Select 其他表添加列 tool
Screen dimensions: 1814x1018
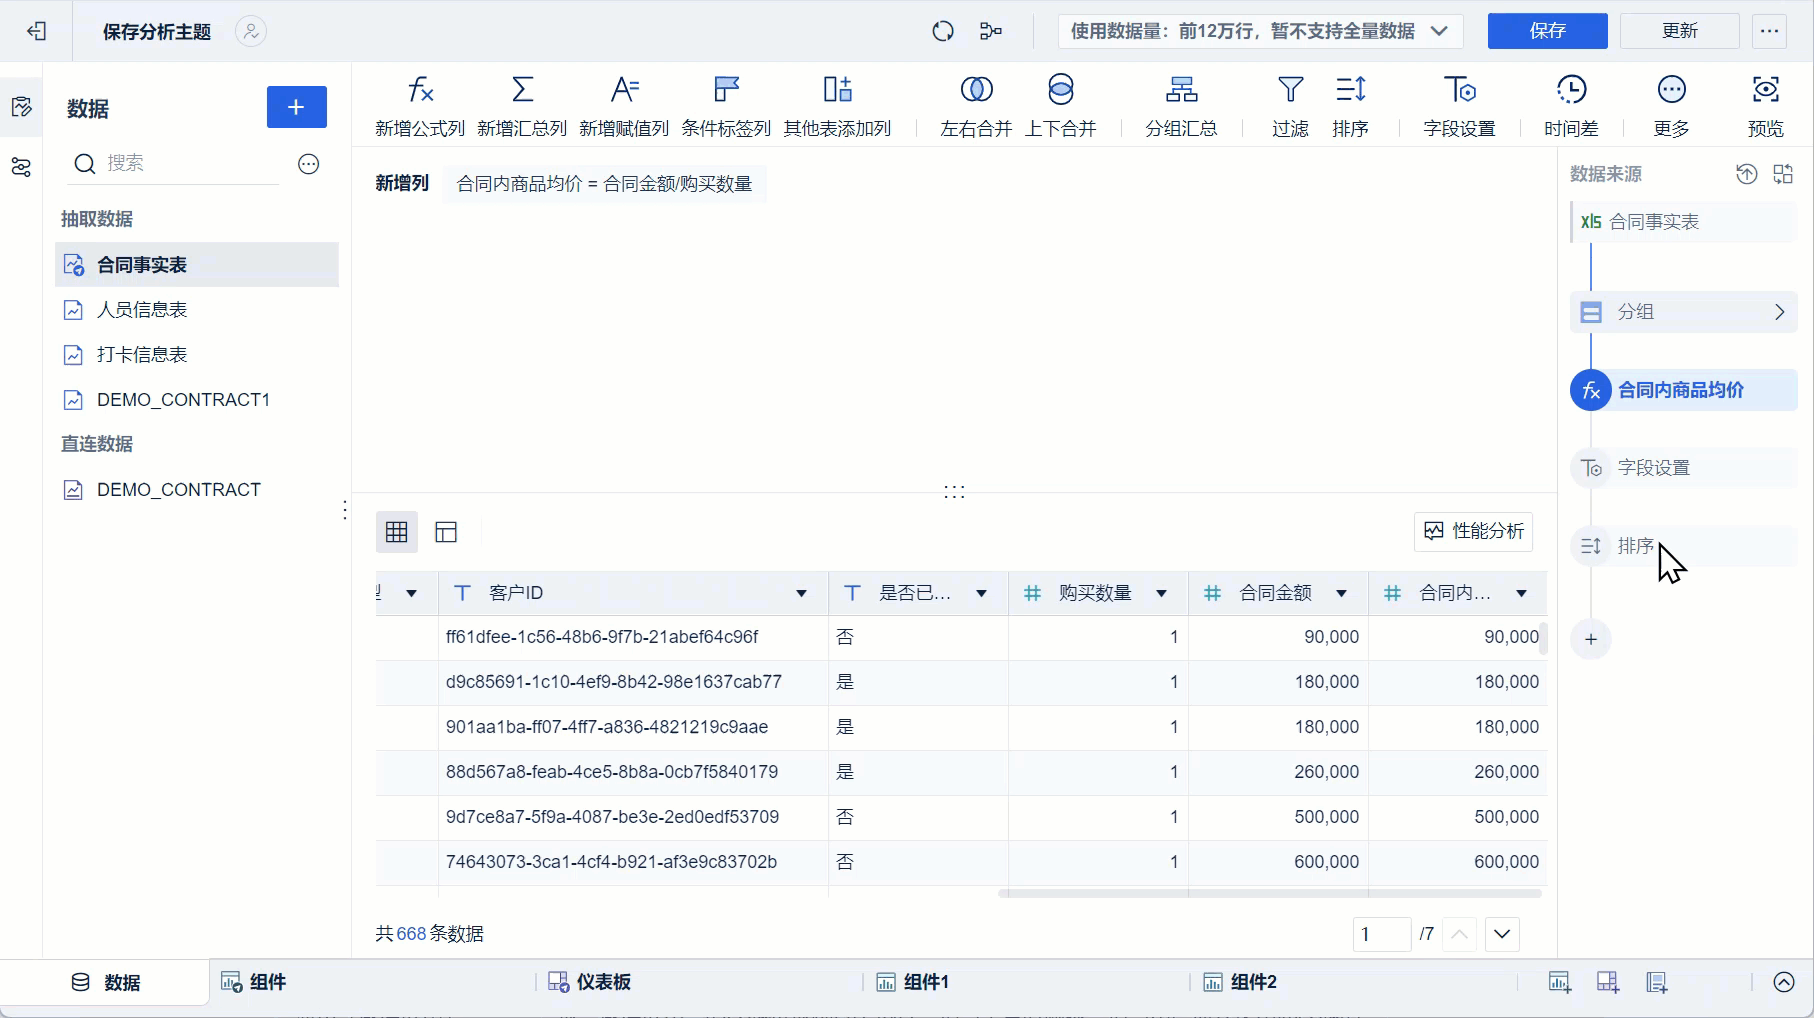[x=837, y=106]
